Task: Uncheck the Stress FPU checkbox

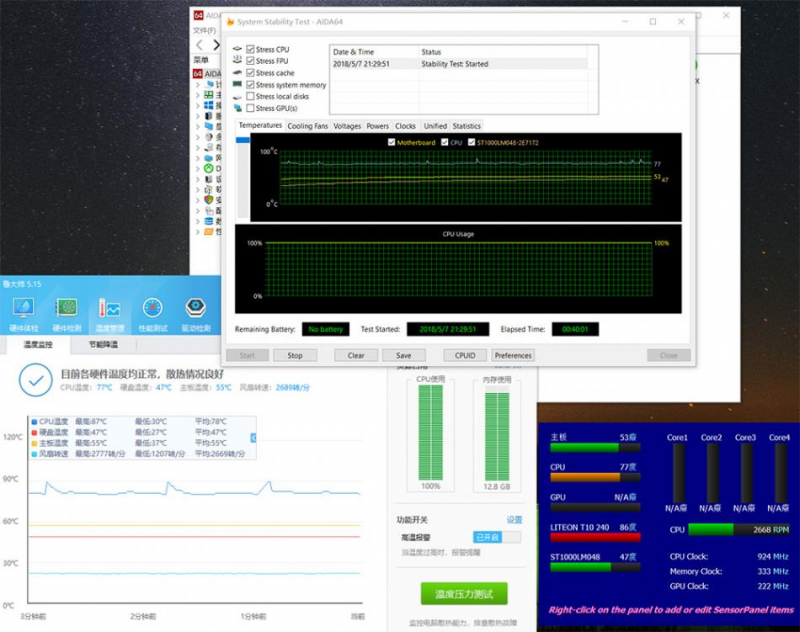Action: (x=251, y=61)
